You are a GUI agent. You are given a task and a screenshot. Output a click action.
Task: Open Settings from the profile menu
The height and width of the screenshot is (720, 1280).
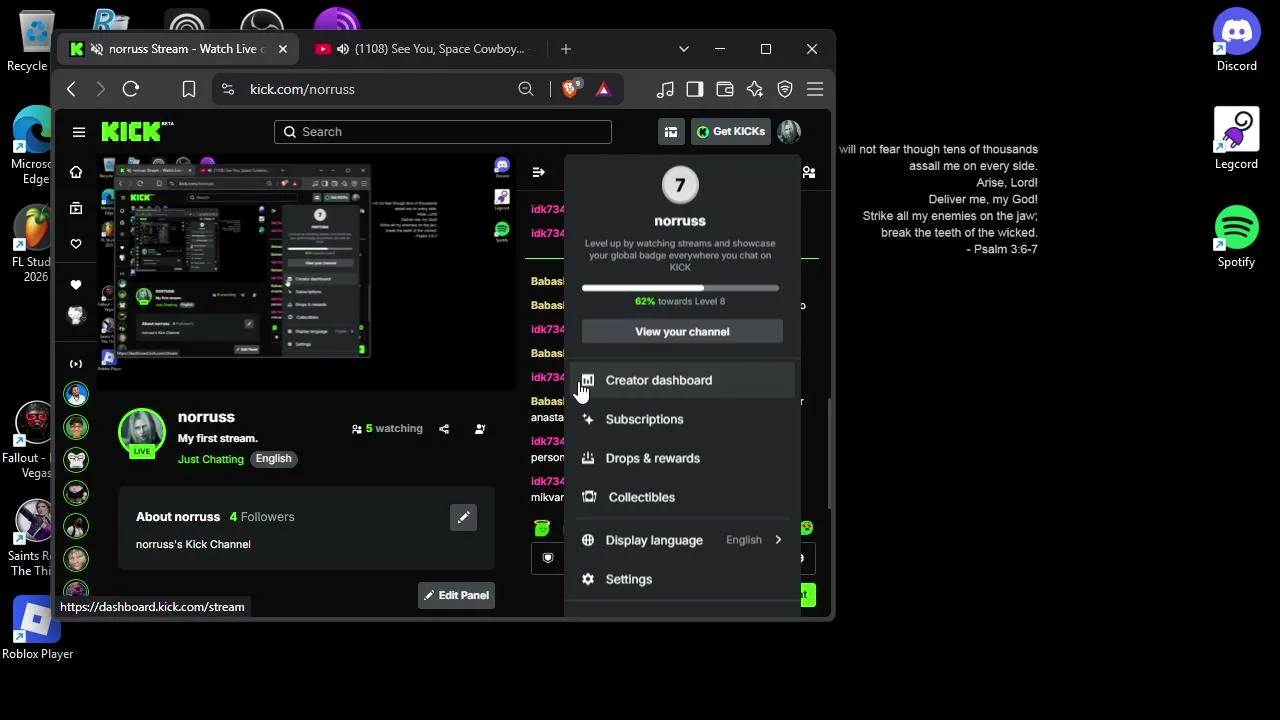(683, 579)
